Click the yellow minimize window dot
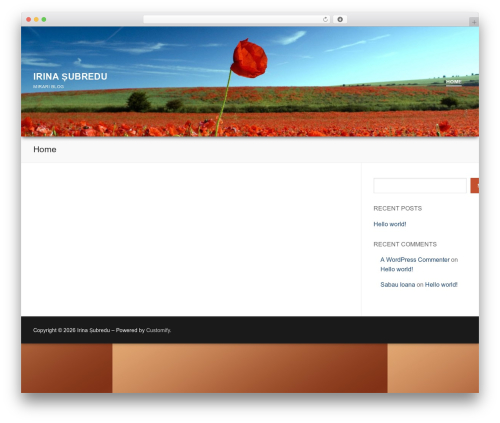 coord(36,20)
